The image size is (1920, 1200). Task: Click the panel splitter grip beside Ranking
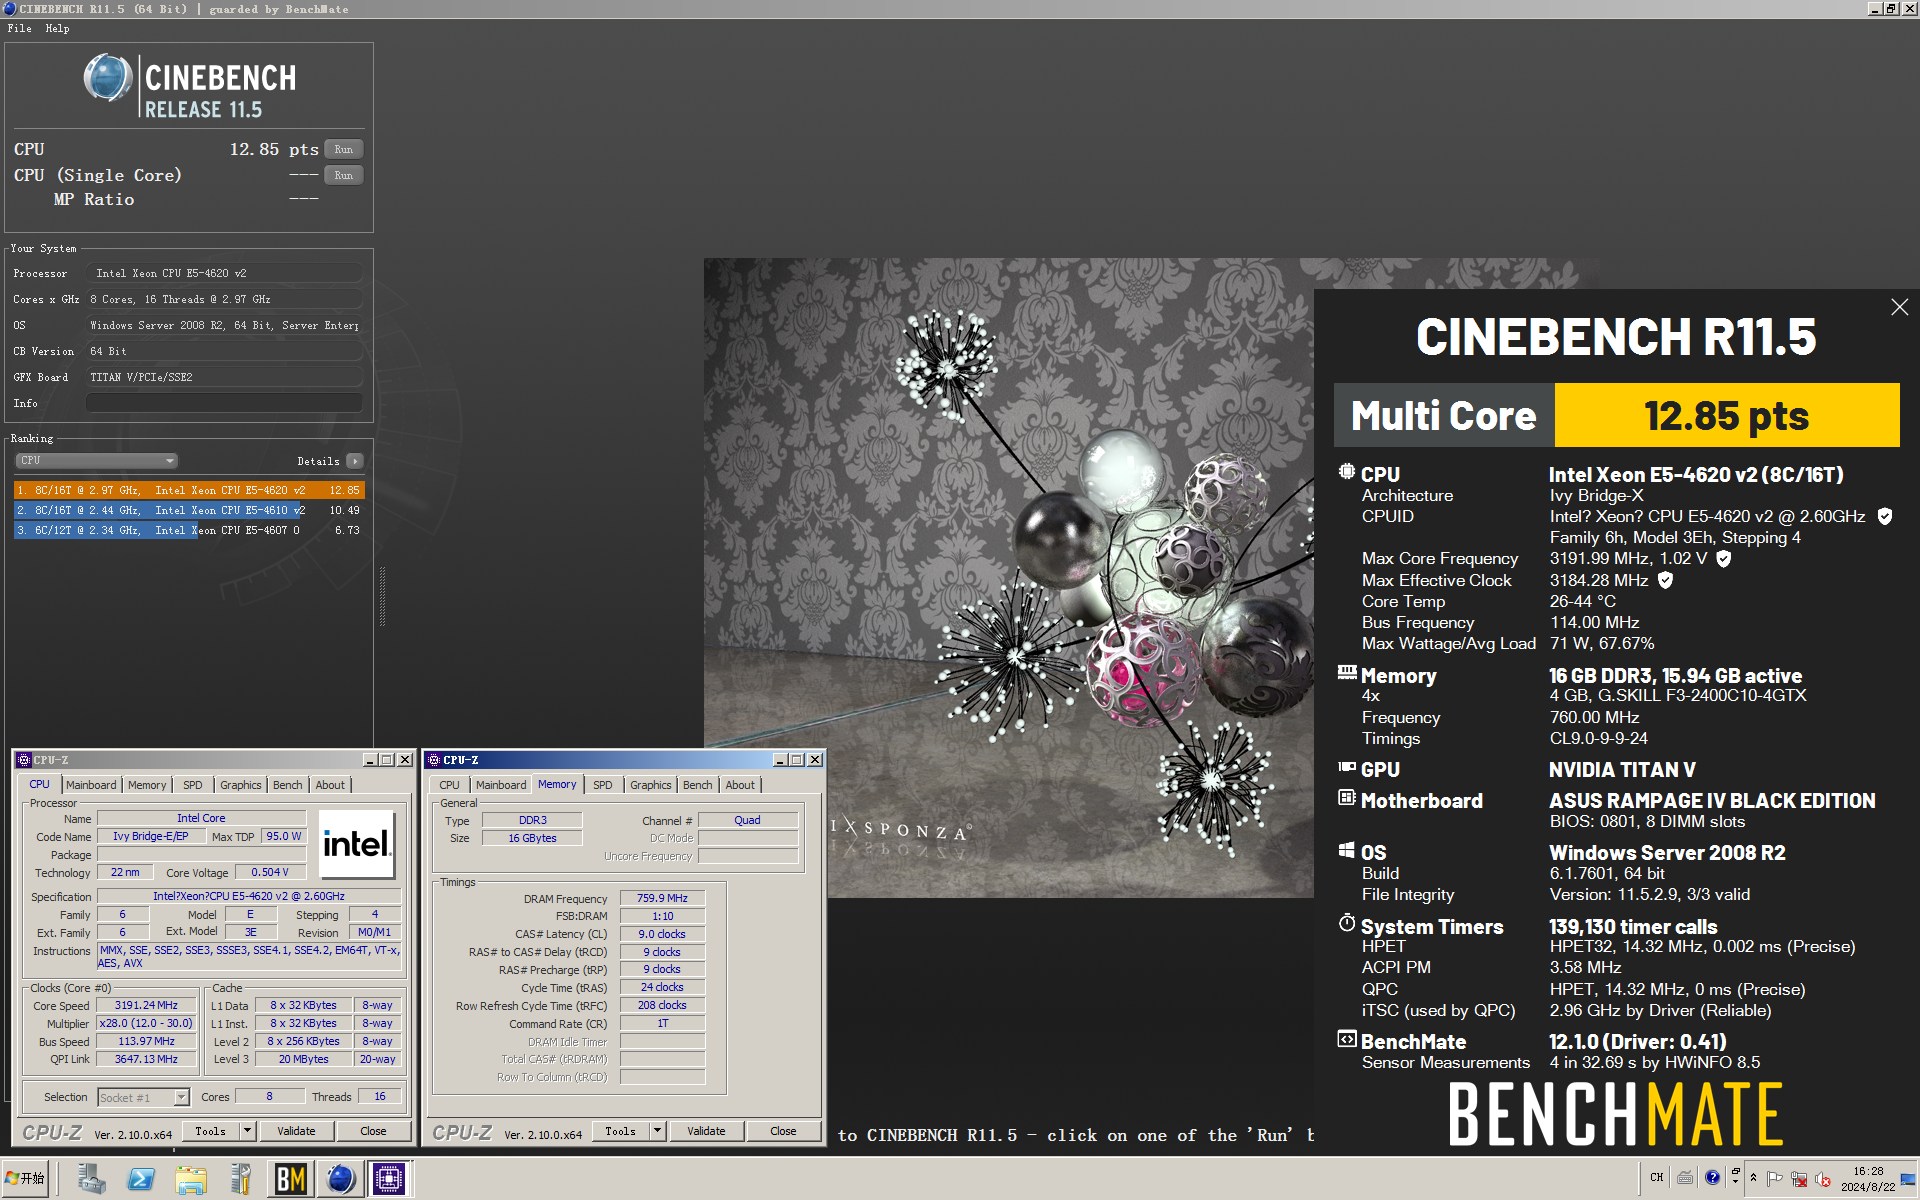point(382,596)
